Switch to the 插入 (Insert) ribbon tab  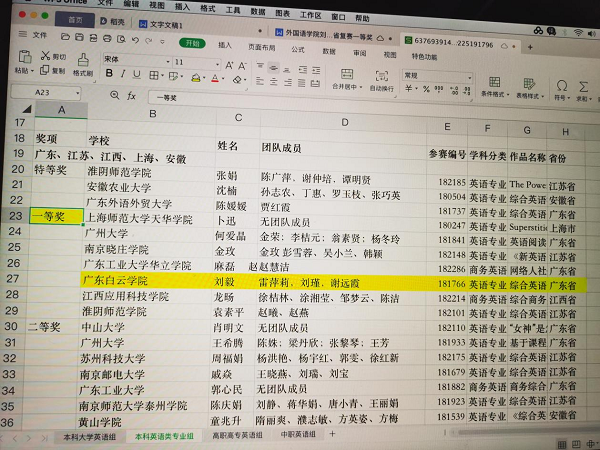(225, 45)
